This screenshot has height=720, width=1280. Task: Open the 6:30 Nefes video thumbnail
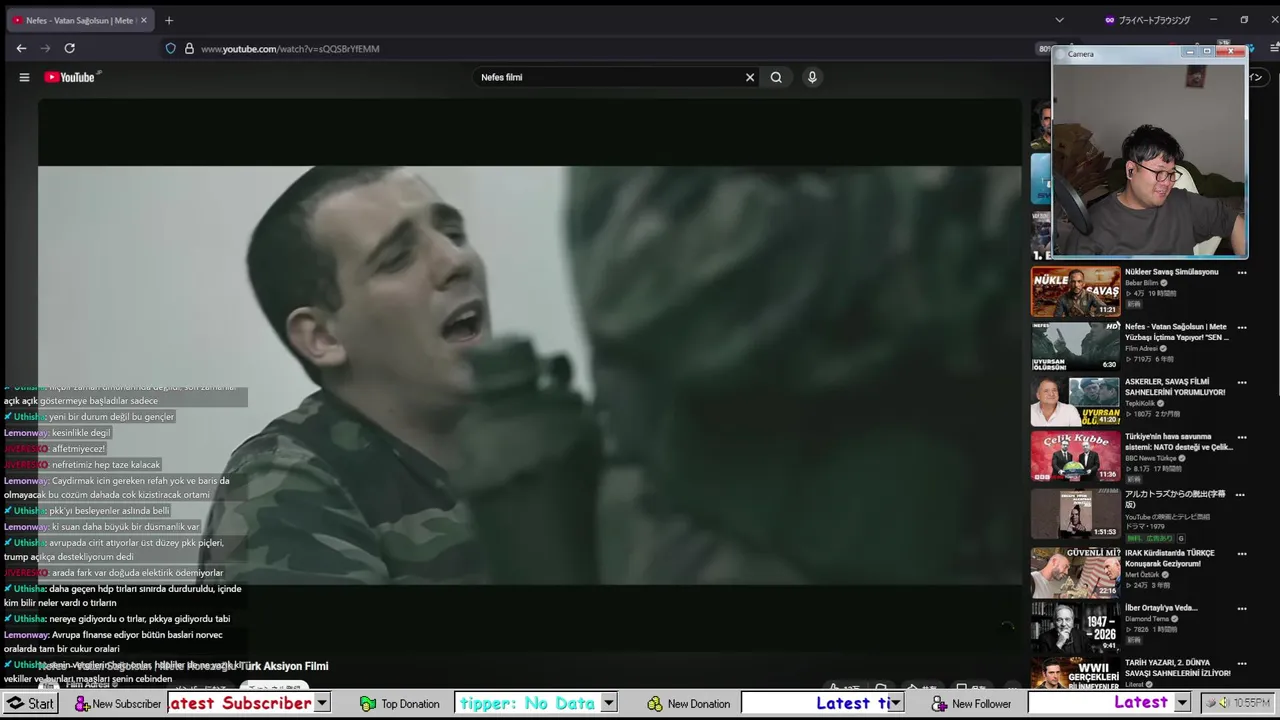1075,346
